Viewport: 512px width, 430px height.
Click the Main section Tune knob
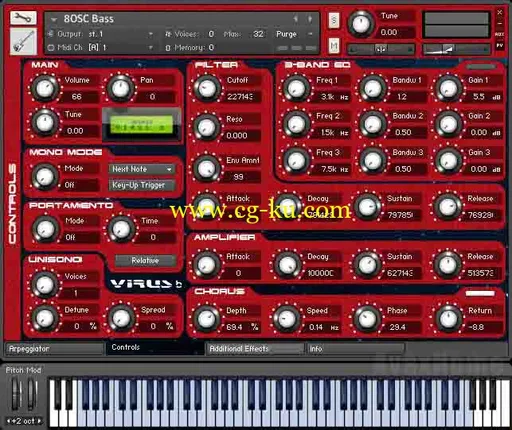point(45,123)
